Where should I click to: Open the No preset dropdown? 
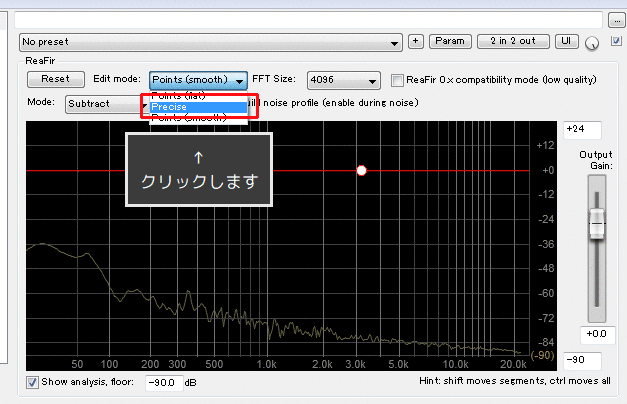pos(211,43)
